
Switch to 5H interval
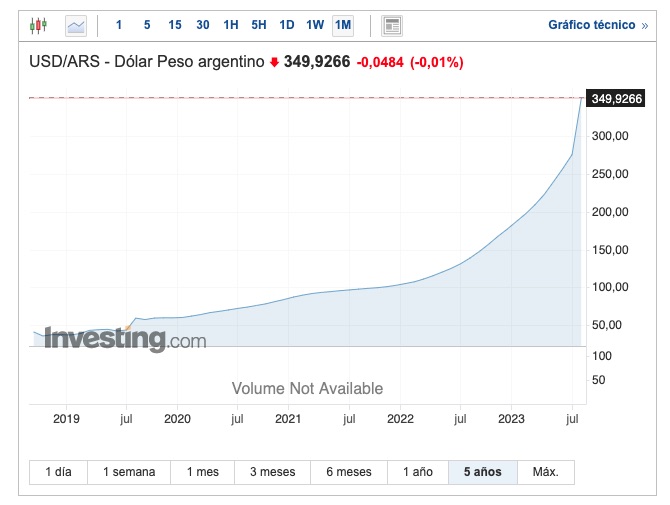point(259,24)
